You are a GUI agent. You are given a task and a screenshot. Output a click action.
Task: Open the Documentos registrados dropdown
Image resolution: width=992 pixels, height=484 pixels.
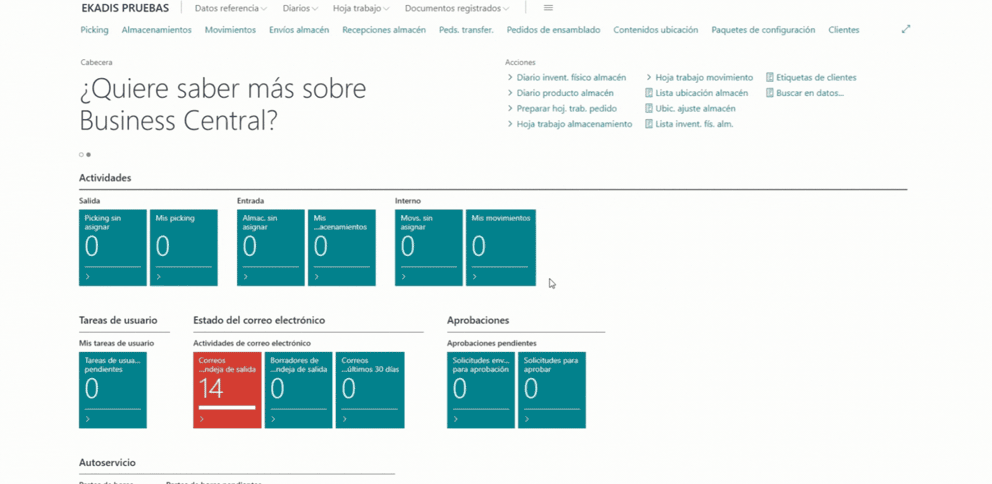pos(456,8)
